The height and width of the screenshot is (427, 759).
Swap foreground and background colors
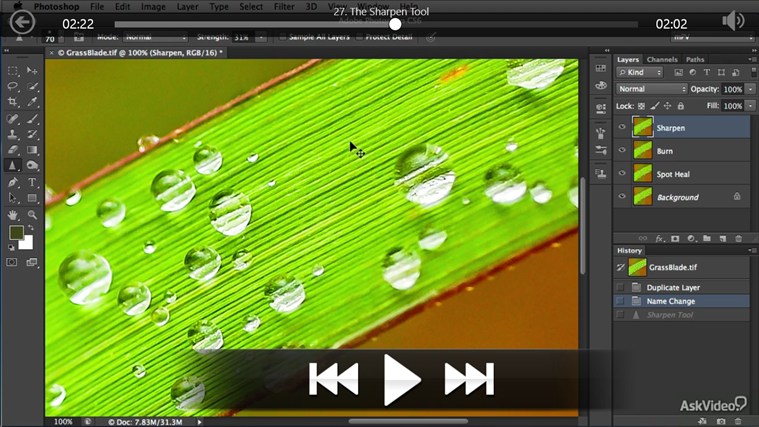[31, 228]
